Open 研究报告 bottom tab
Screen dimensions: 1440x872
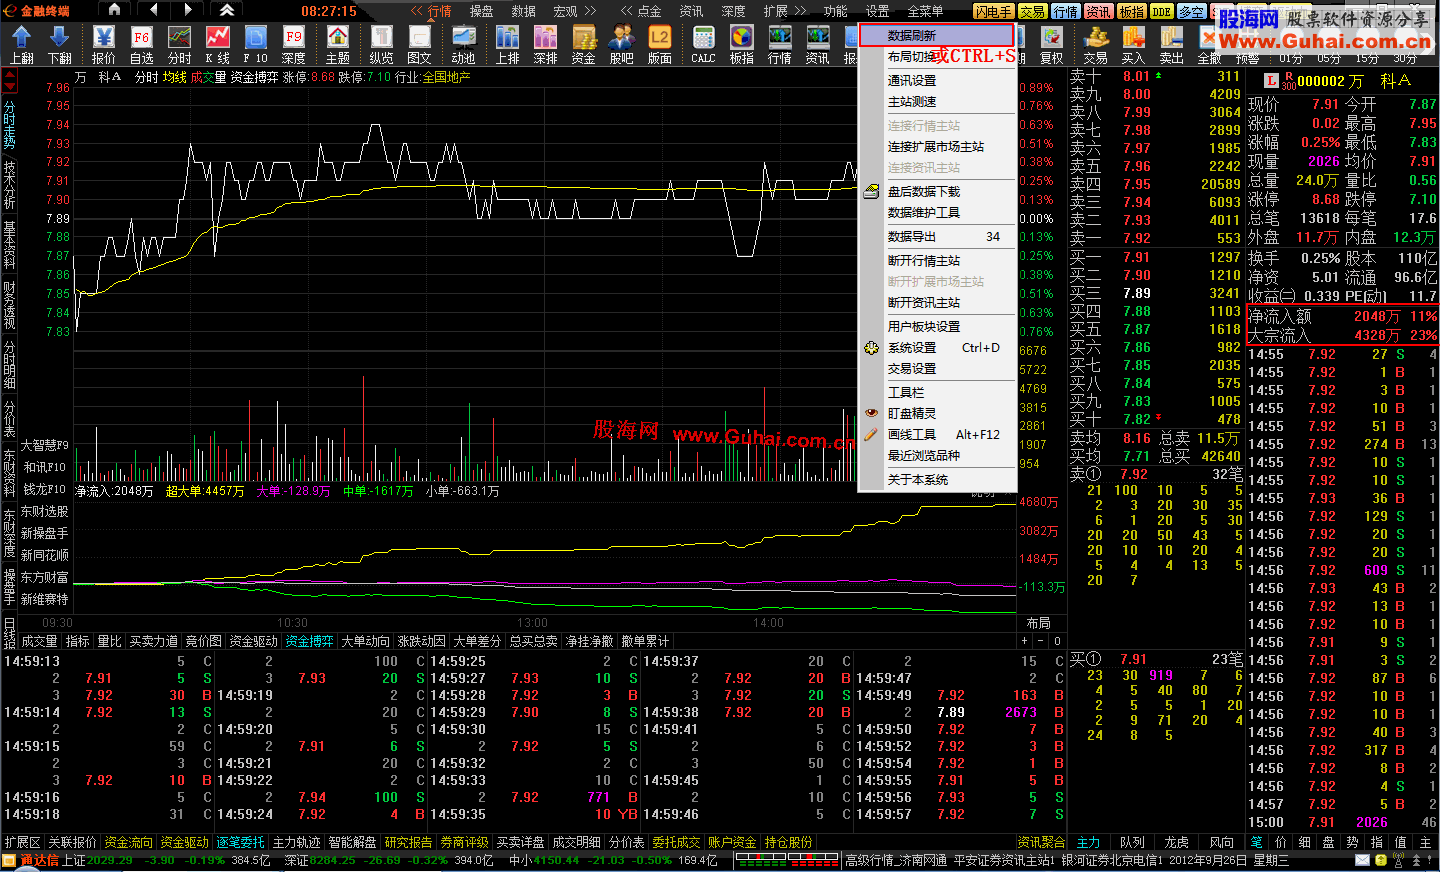(x=409, y=842)
